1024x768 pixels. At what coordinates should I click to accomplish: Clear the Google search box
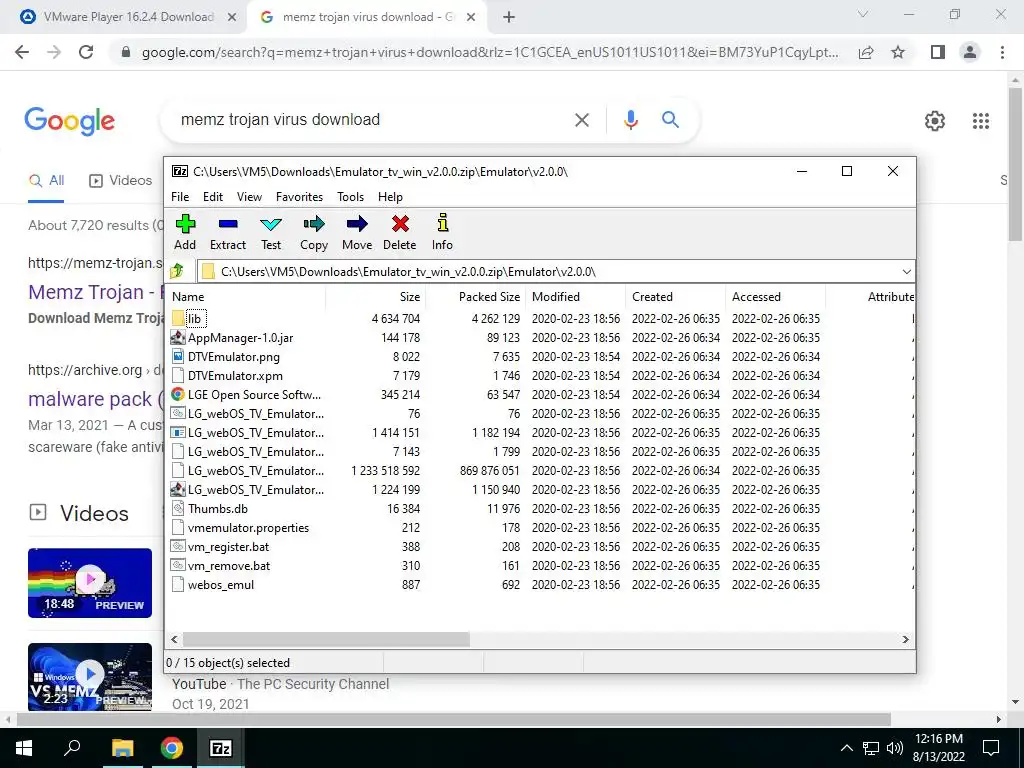pyautogui.click(x=582, y=120)
